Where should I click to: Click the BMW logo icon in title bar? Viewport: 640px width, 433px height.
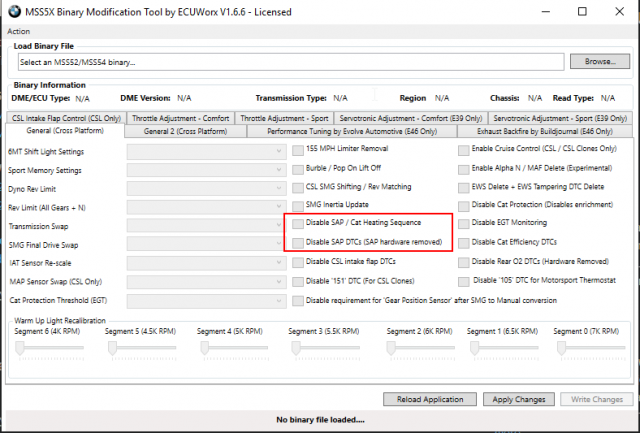coord(14,12)
